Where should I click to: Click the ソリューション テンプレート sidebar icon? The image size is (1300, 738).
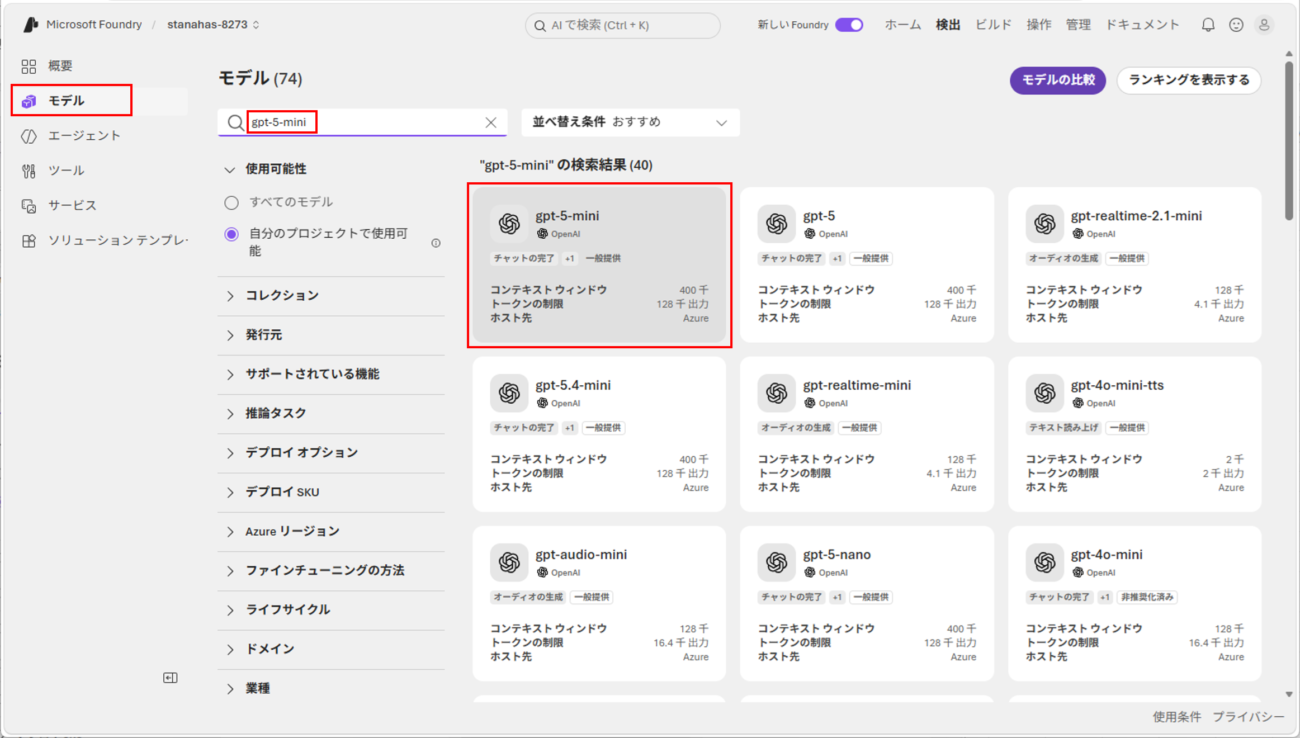29,241
